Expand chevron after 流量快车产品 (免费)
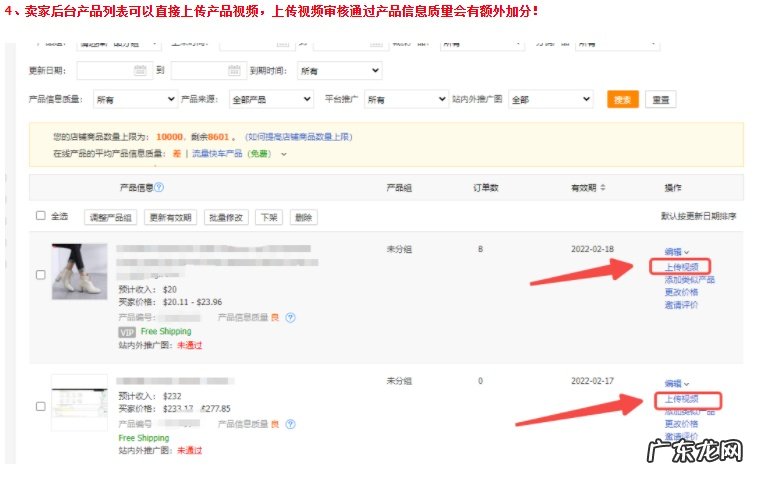 tap(284, 154)
